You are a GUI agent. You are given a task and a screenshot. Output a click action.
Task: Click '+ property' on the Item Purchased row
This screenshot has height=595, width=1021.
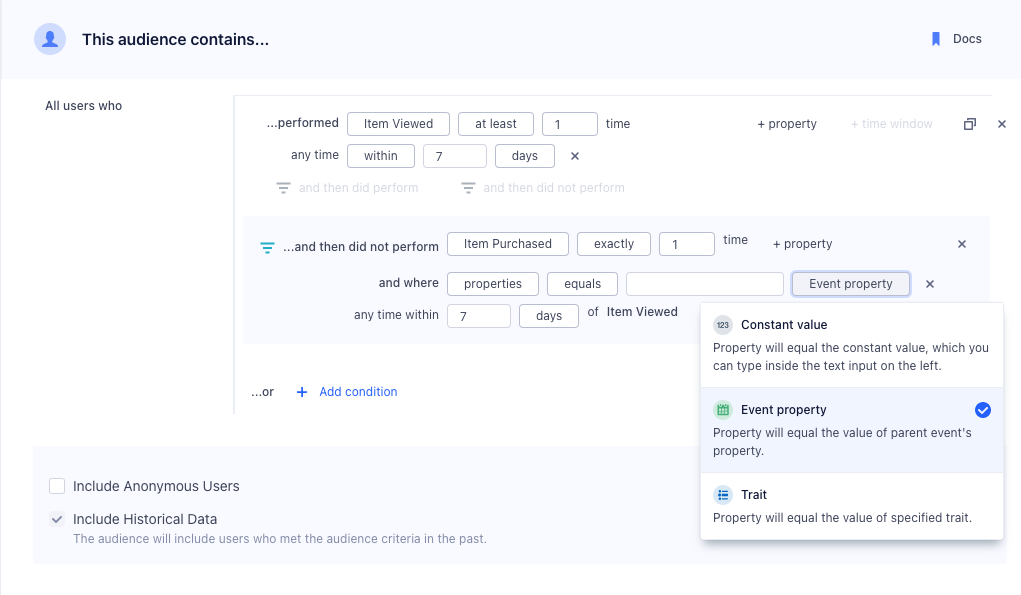pyautogui.click(x=801, y=243)
